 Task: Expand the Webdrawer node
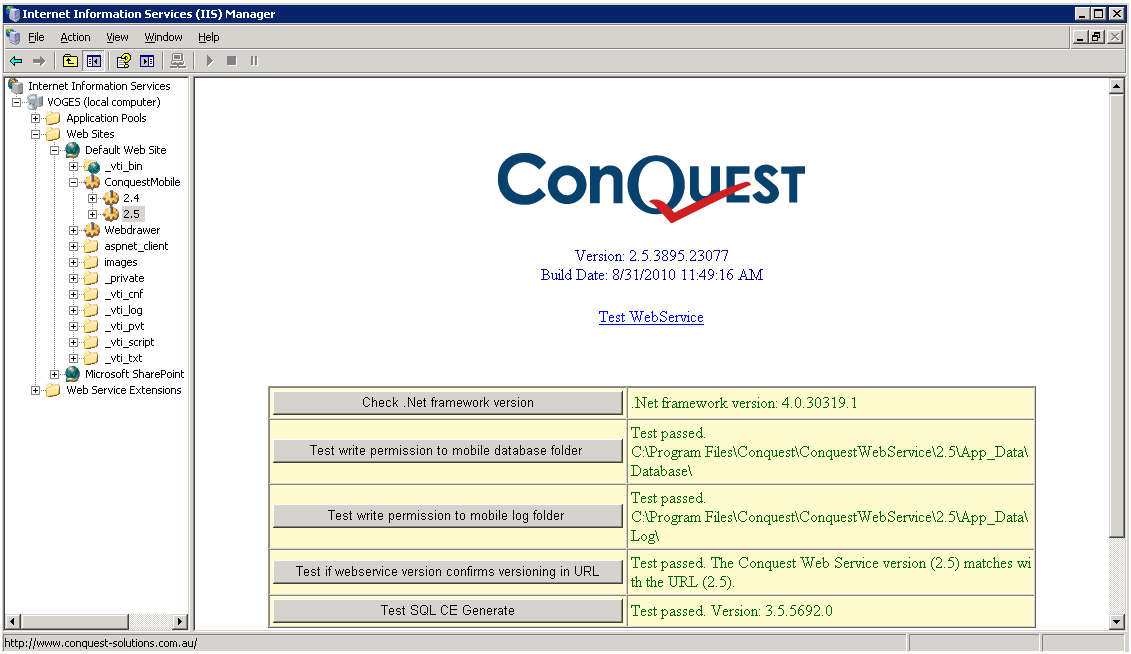coord(74,230)
